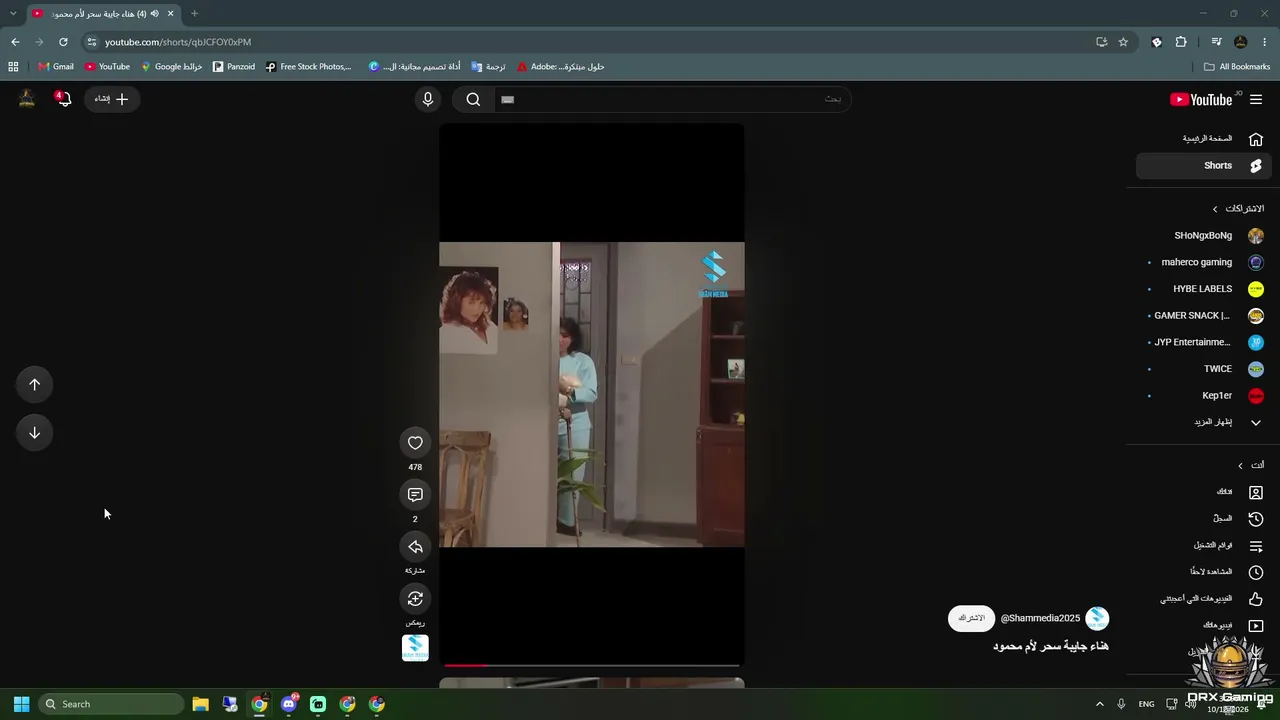1280x720 pixels.
Task: Open the short's sound thumbnail below remix
Action: point(415,648)
